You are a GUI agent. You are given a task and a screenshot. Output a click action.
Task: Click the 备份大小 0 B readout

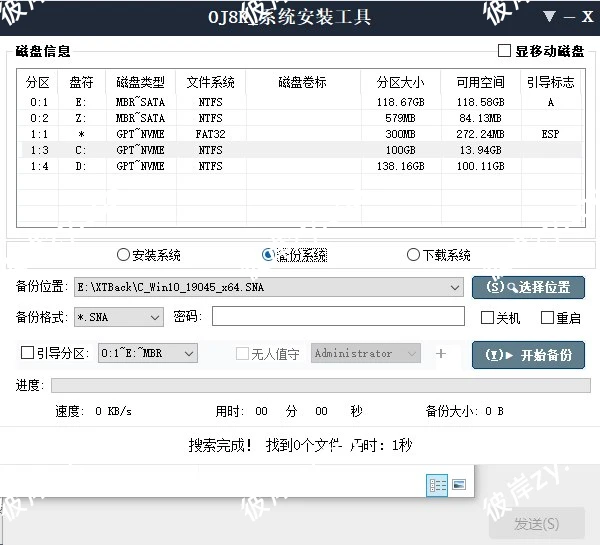point(465,411)
